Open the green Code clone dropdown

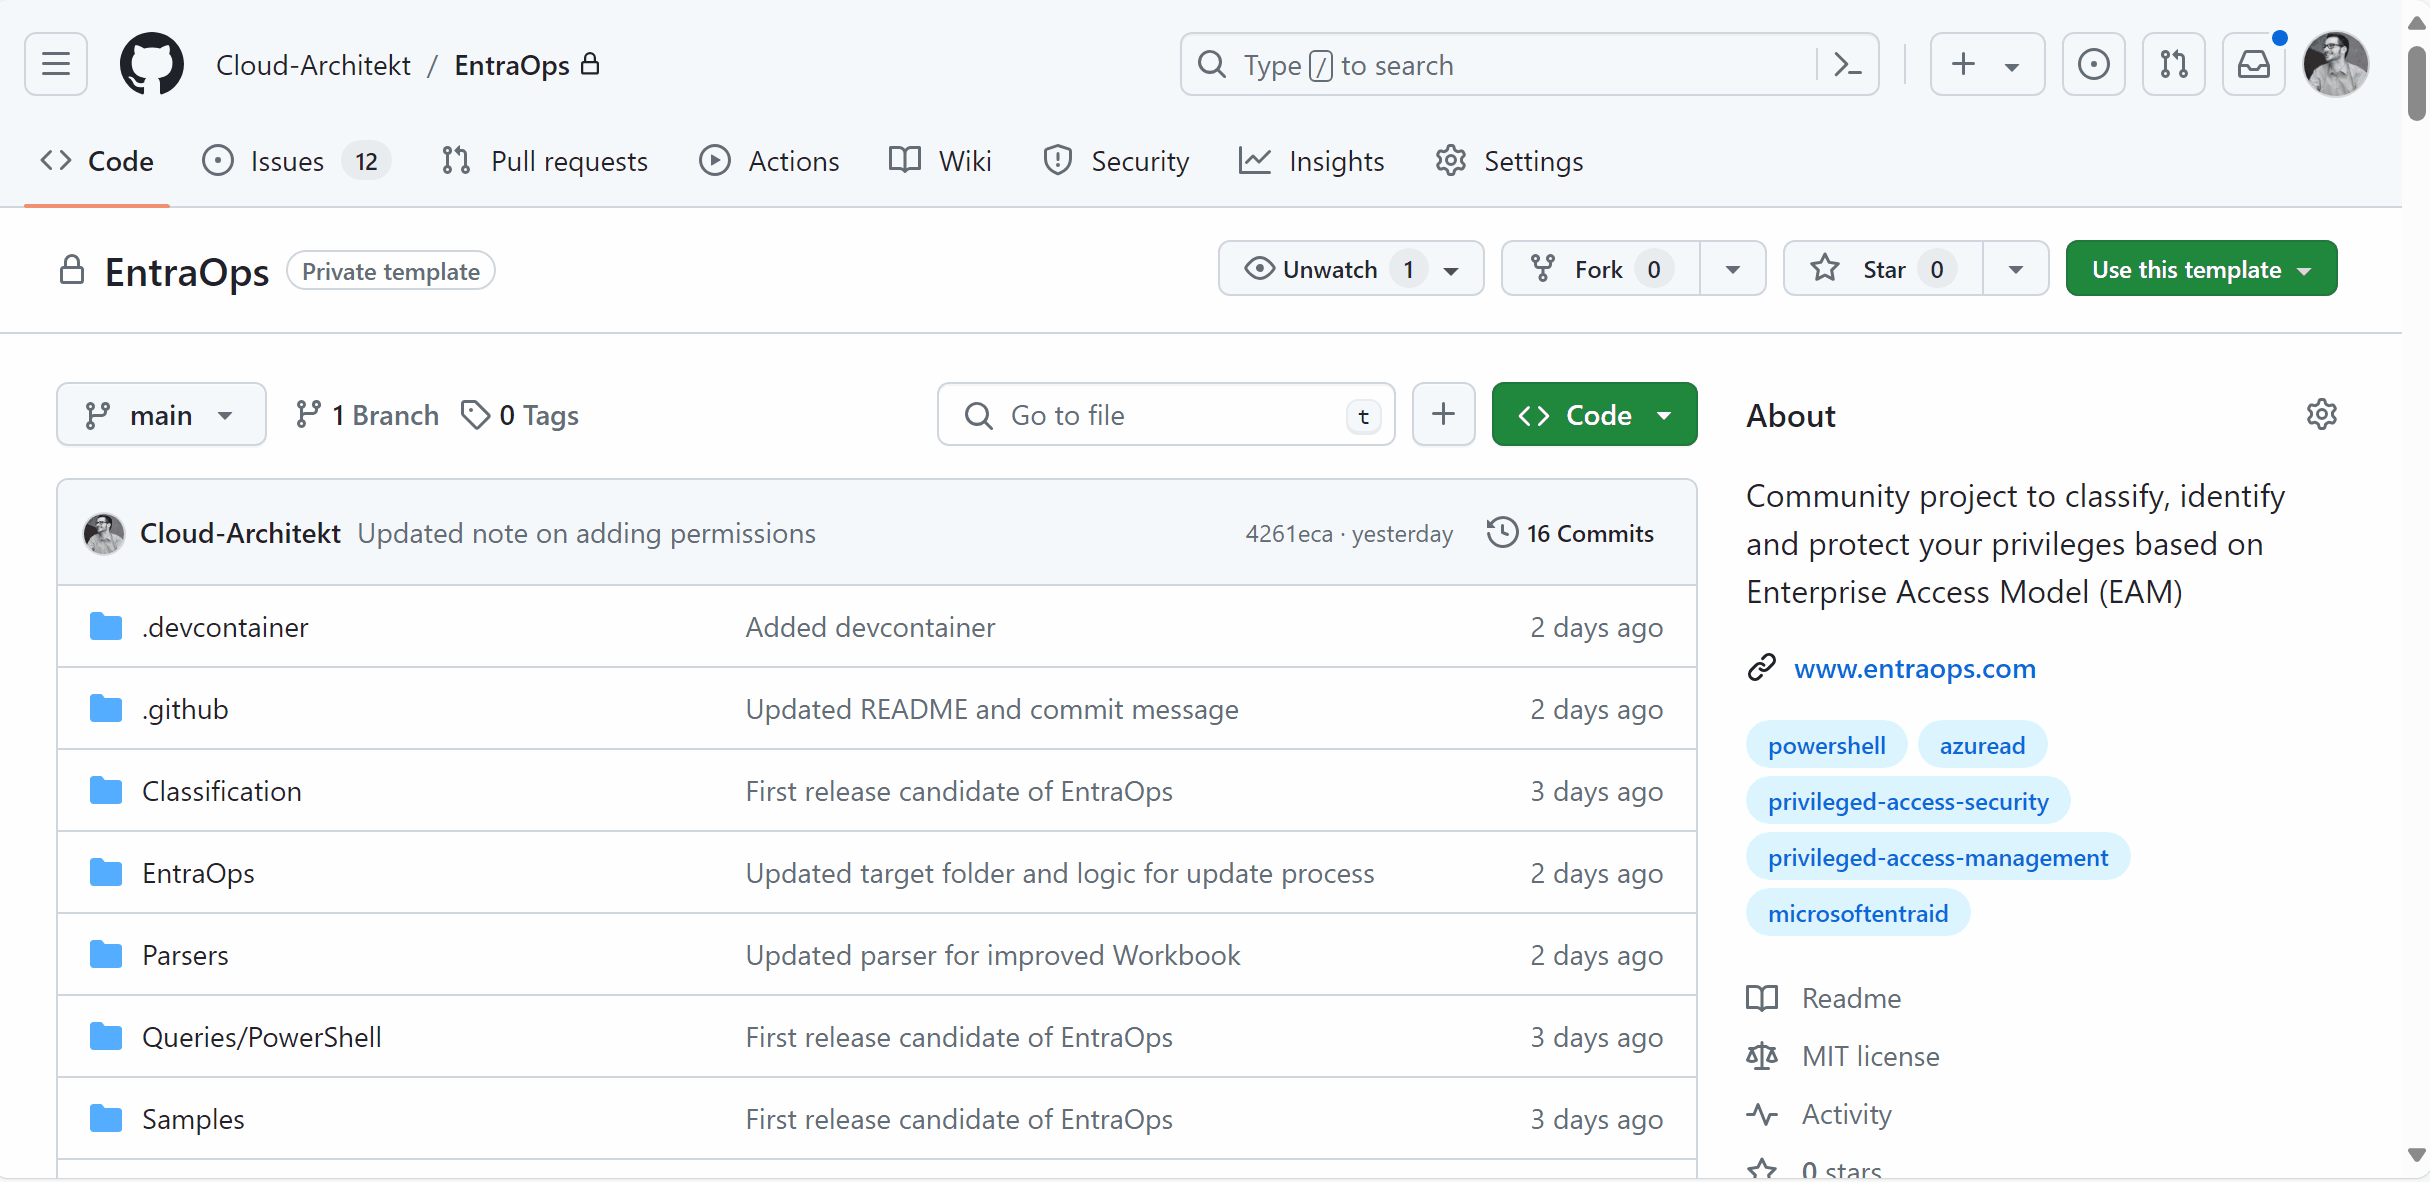(1594, 414)
